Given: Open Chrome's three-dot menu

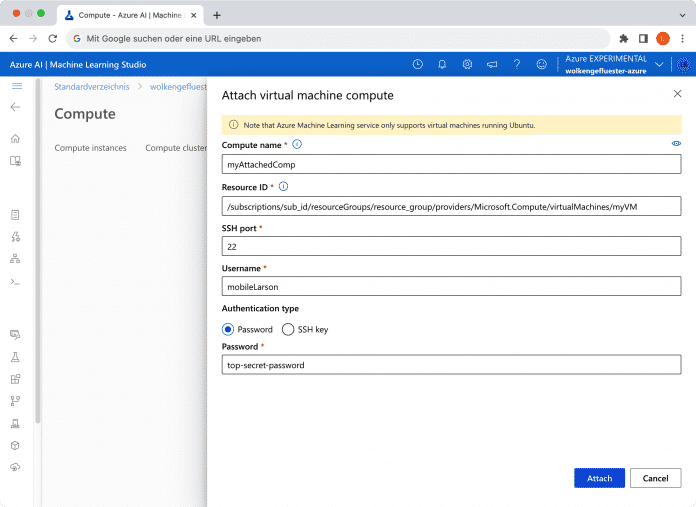Looking at the screenshot, I should [x=681, y=38].
